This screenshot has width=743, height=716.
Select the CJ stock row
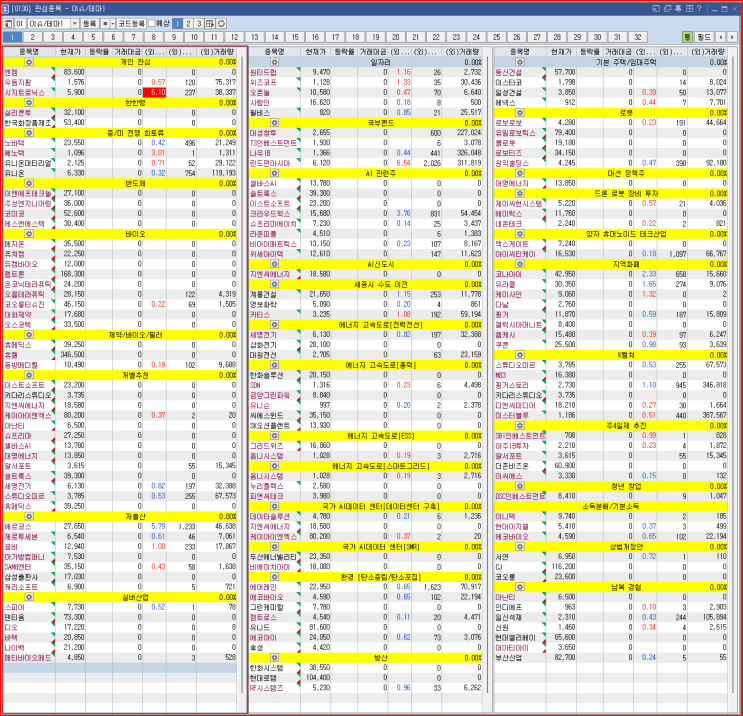611,567
